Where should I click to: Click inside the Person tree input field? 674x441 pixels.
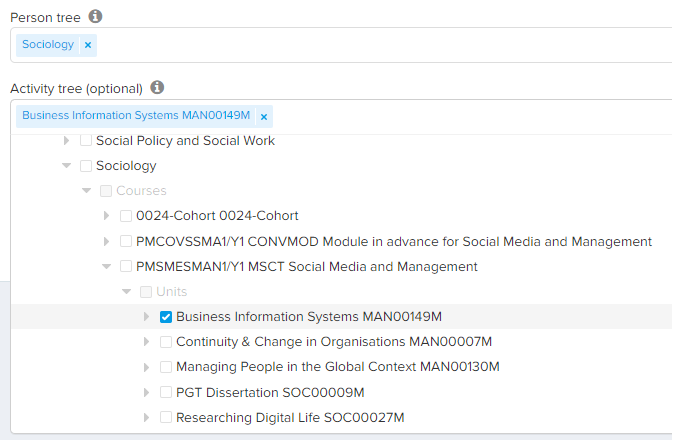pyautogui.click(x=380, y=45)
